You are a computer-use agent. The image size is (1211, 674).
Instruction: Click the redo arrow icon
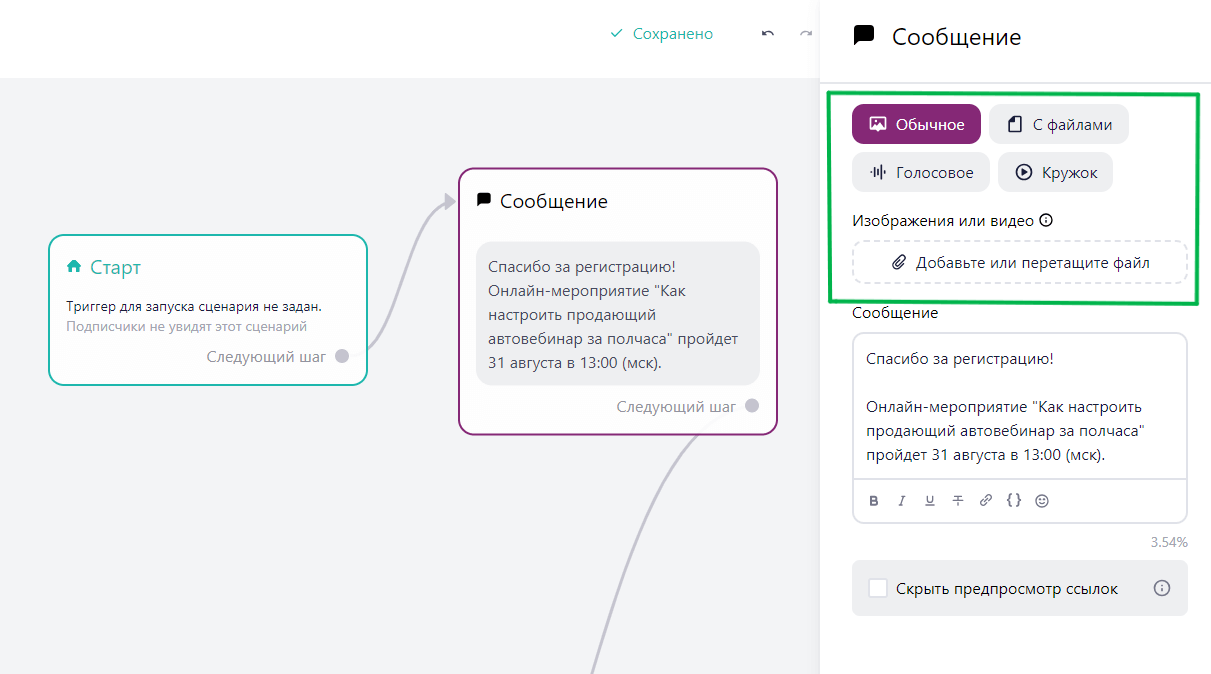806,34
